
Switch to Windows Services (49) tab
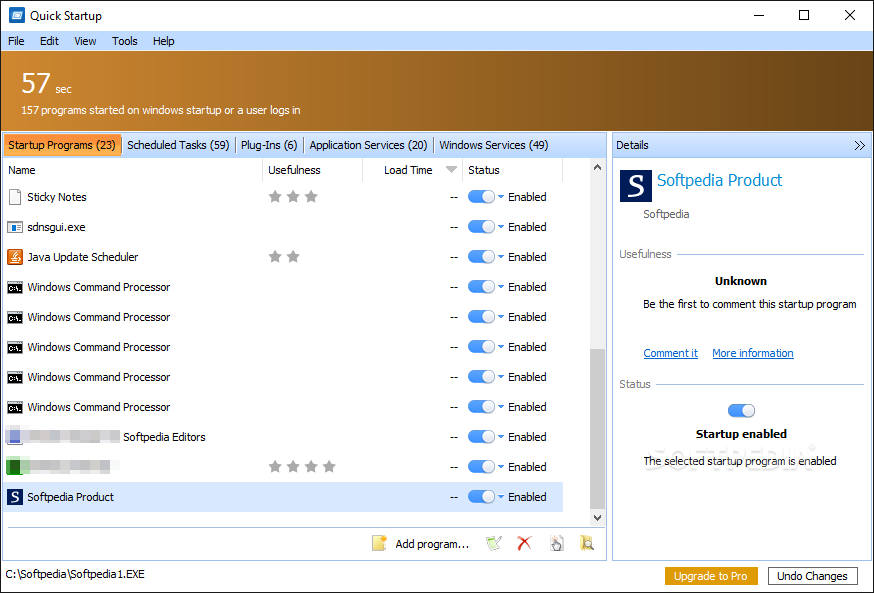[x=494, y=145]
